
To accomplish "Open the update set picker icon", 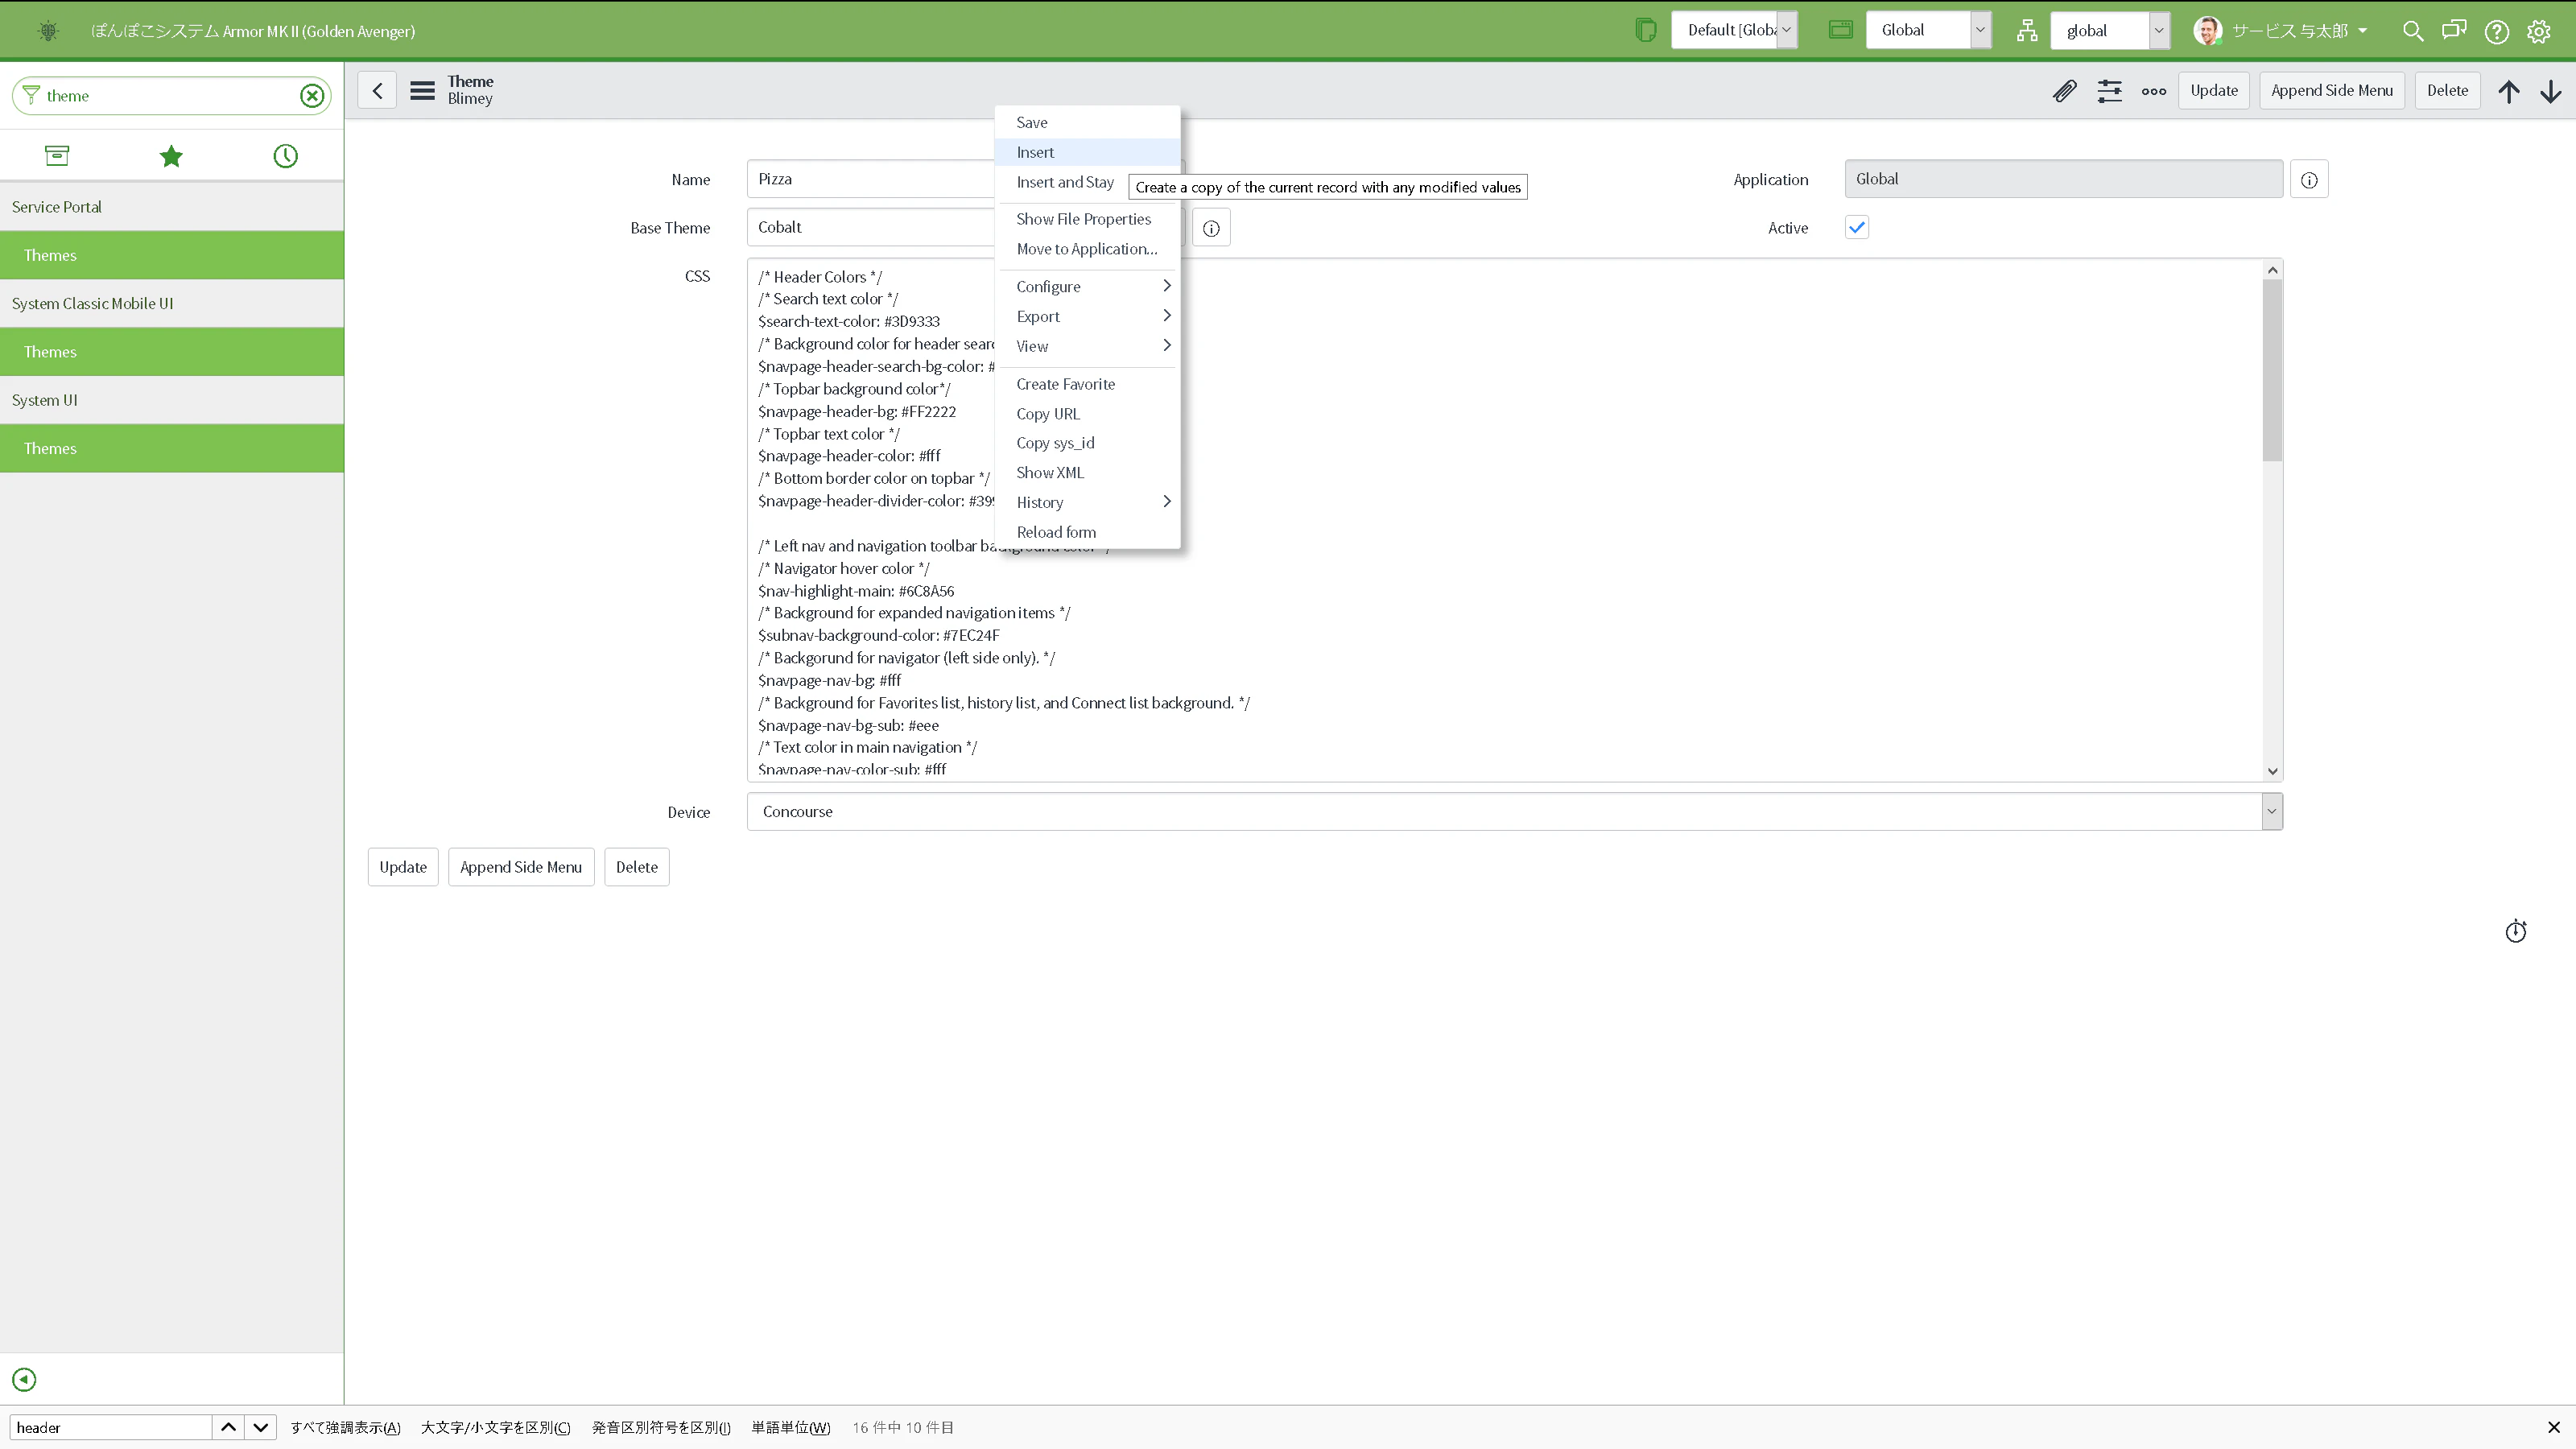I will pos(1645,30).
